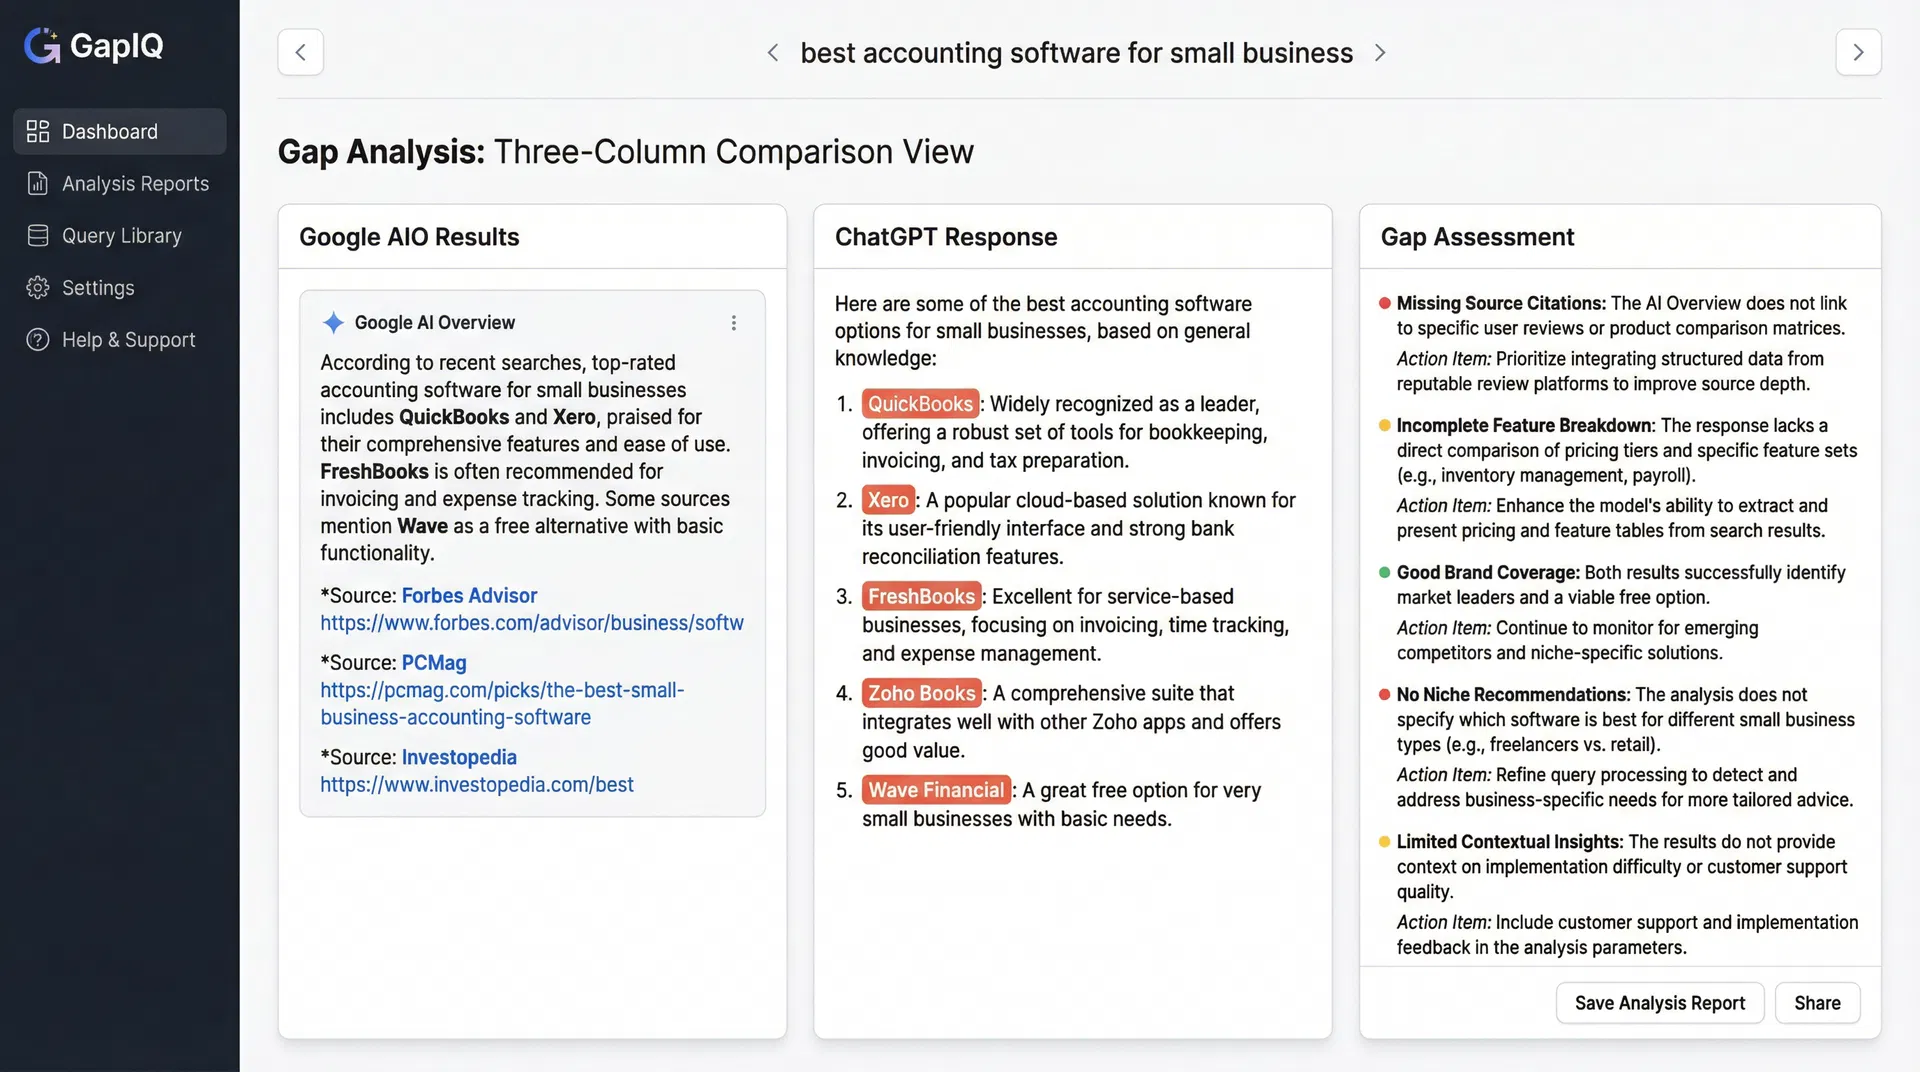Go back with the top-left arrow button
1920x1072 pixels.
coord(301,52)
